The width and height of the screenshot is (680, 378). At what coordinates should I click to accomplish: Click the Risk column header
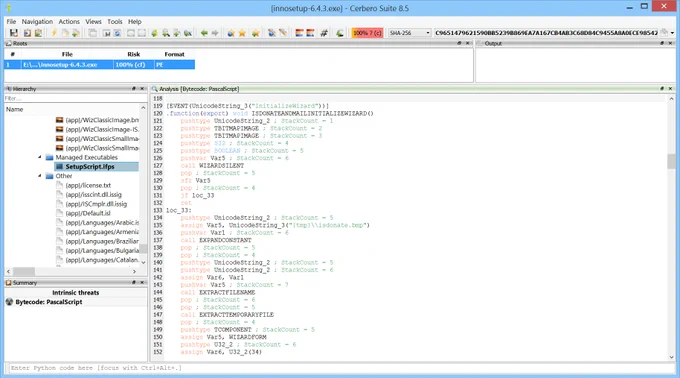[134, 54]
